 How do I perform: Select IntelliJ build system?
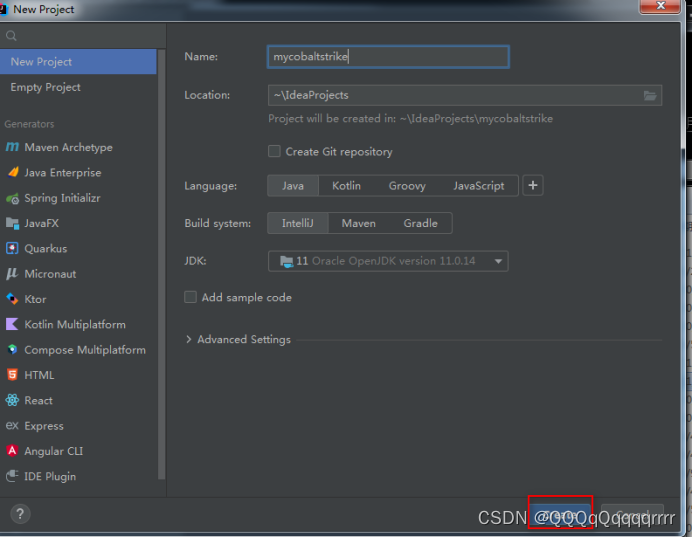pyautogui.click(x=298, y=223)
